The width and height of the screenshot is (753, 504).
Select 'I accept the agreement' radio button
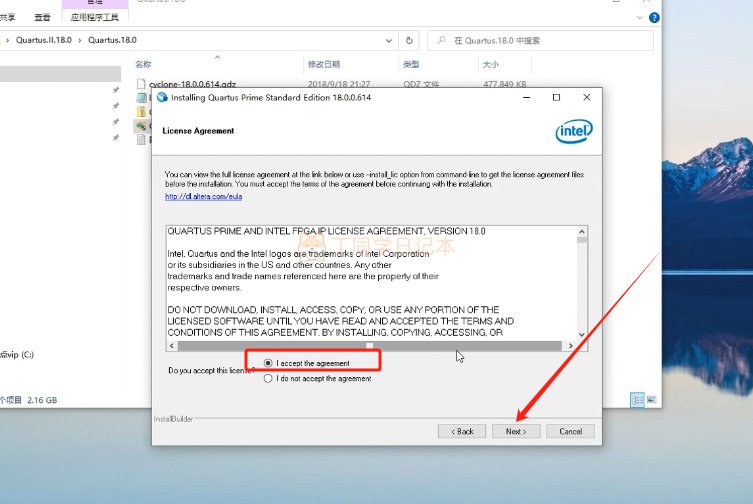click(x=268, y=363)
